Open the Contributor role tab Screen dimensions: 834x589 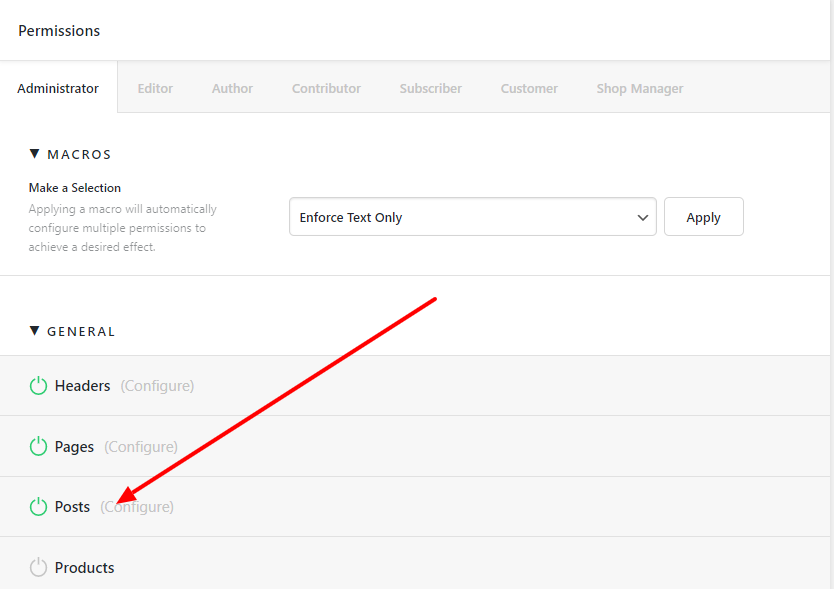point(326,88)
